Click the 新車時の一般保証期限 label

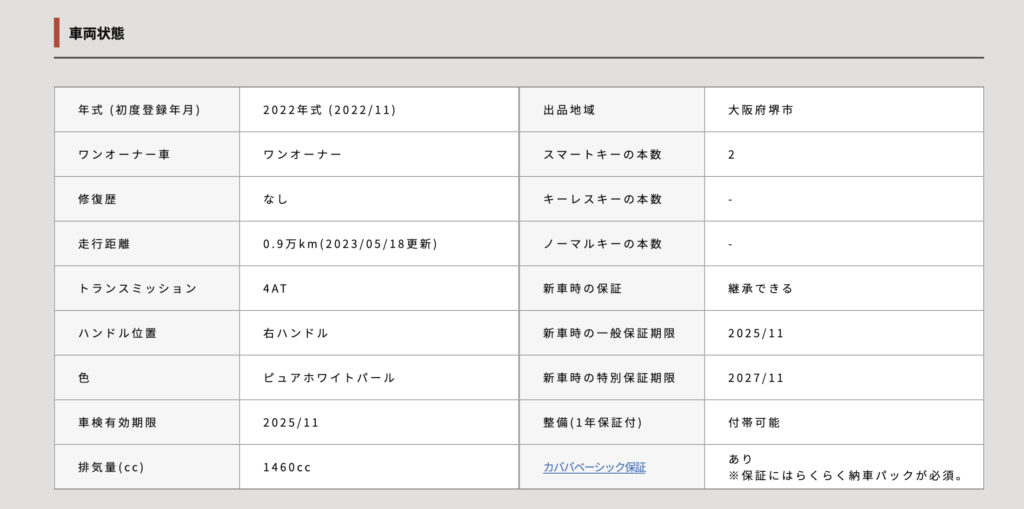[x=608, y=333]
